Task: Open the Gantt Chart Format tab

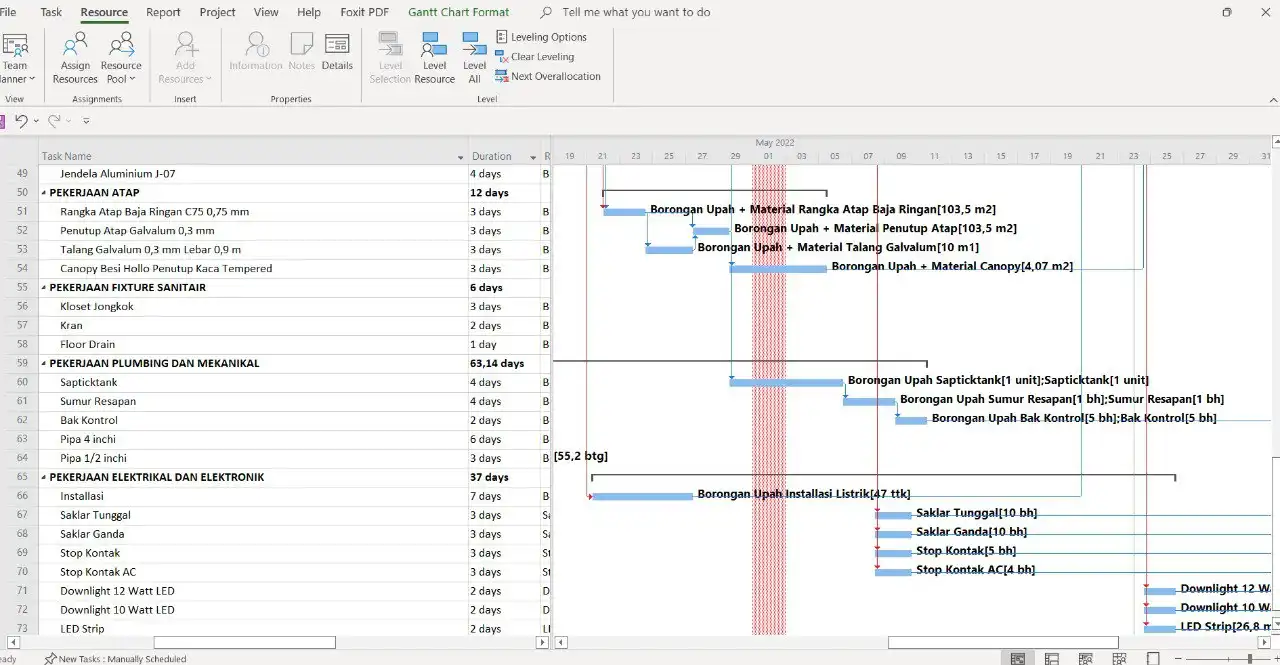Action: (459, 12)
